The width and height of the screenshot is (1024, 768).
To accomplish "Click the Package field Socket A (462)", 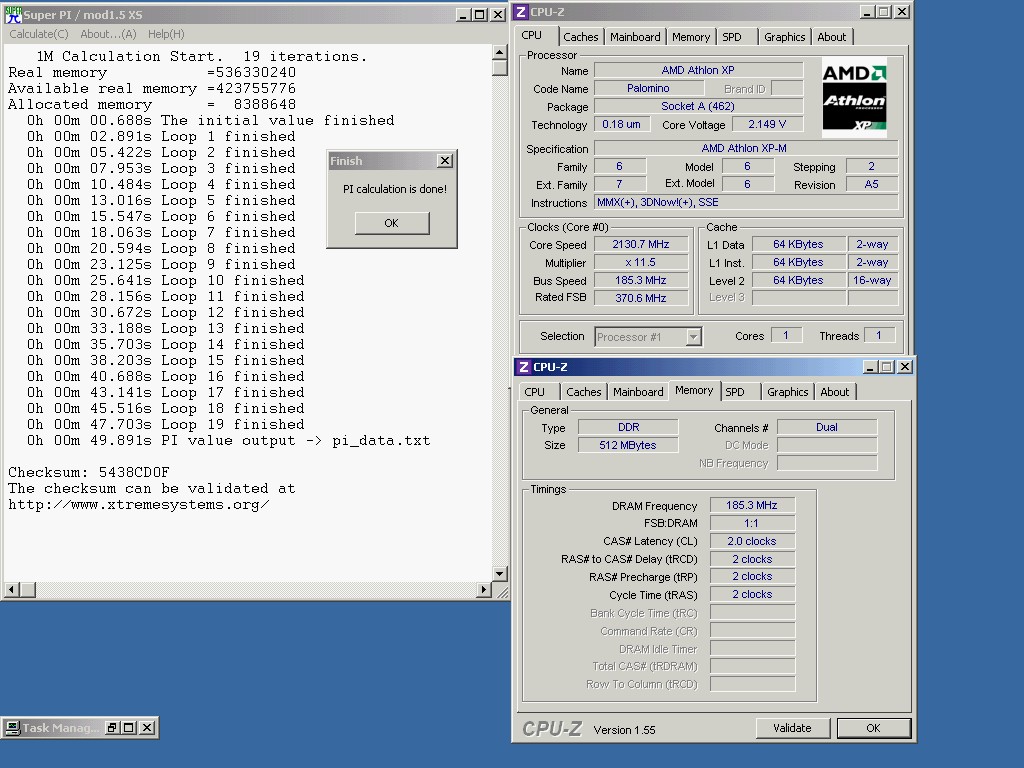I will (698, 106).
